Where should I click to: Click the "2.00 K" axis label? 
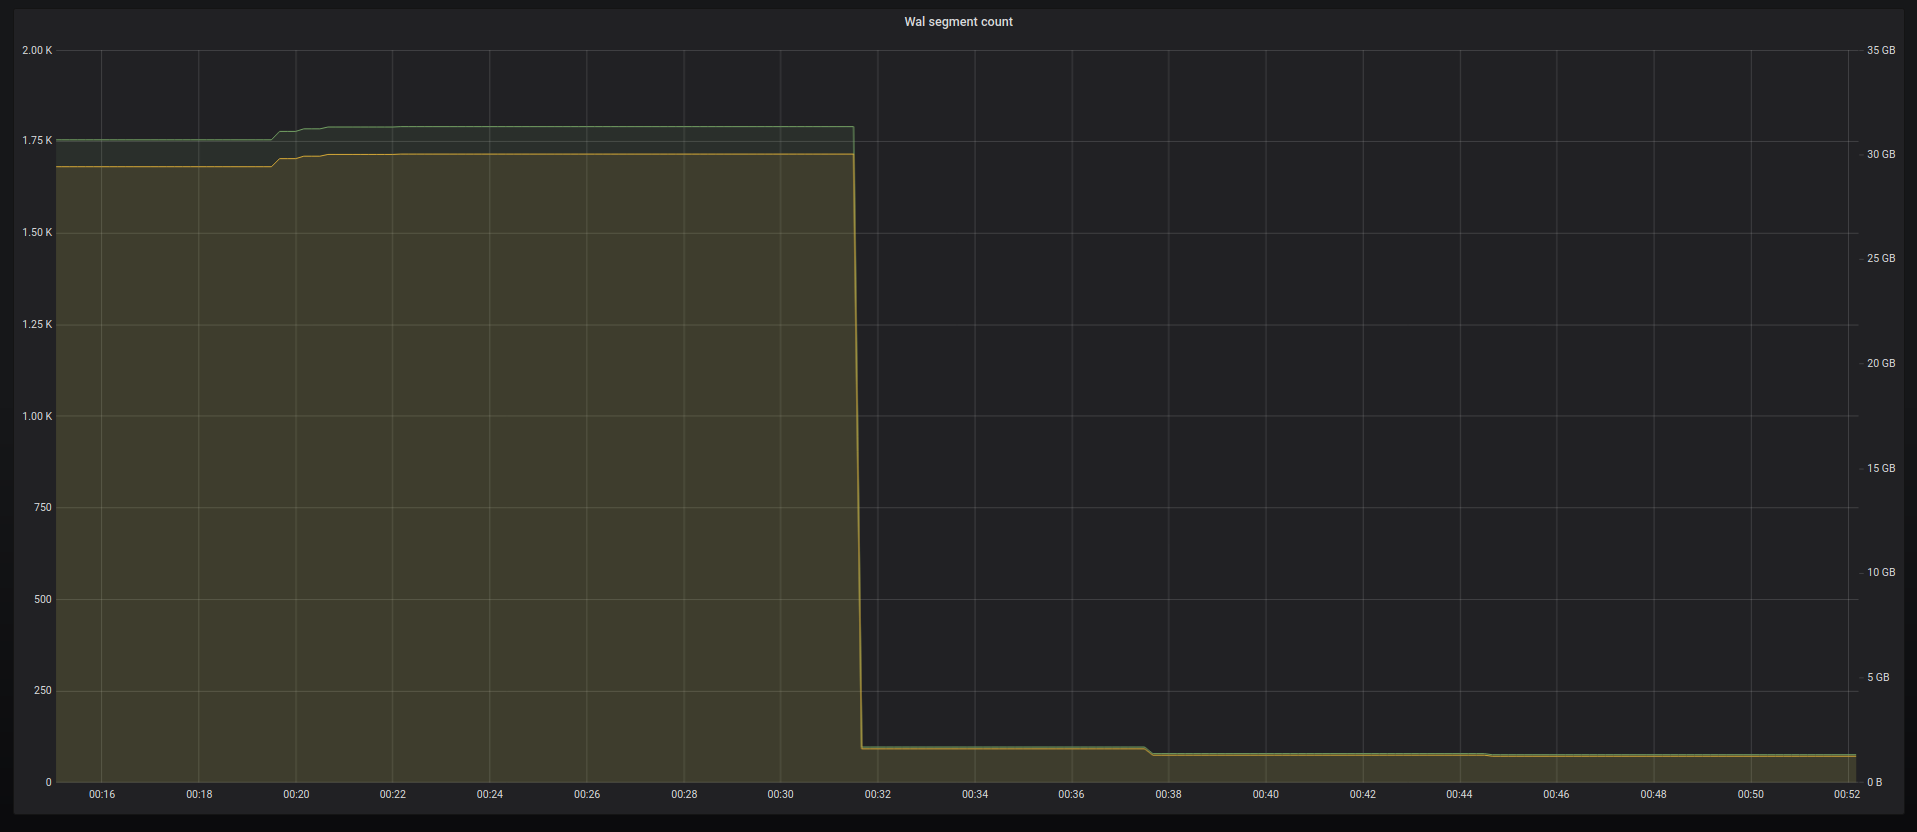click(x=37, y=50)
